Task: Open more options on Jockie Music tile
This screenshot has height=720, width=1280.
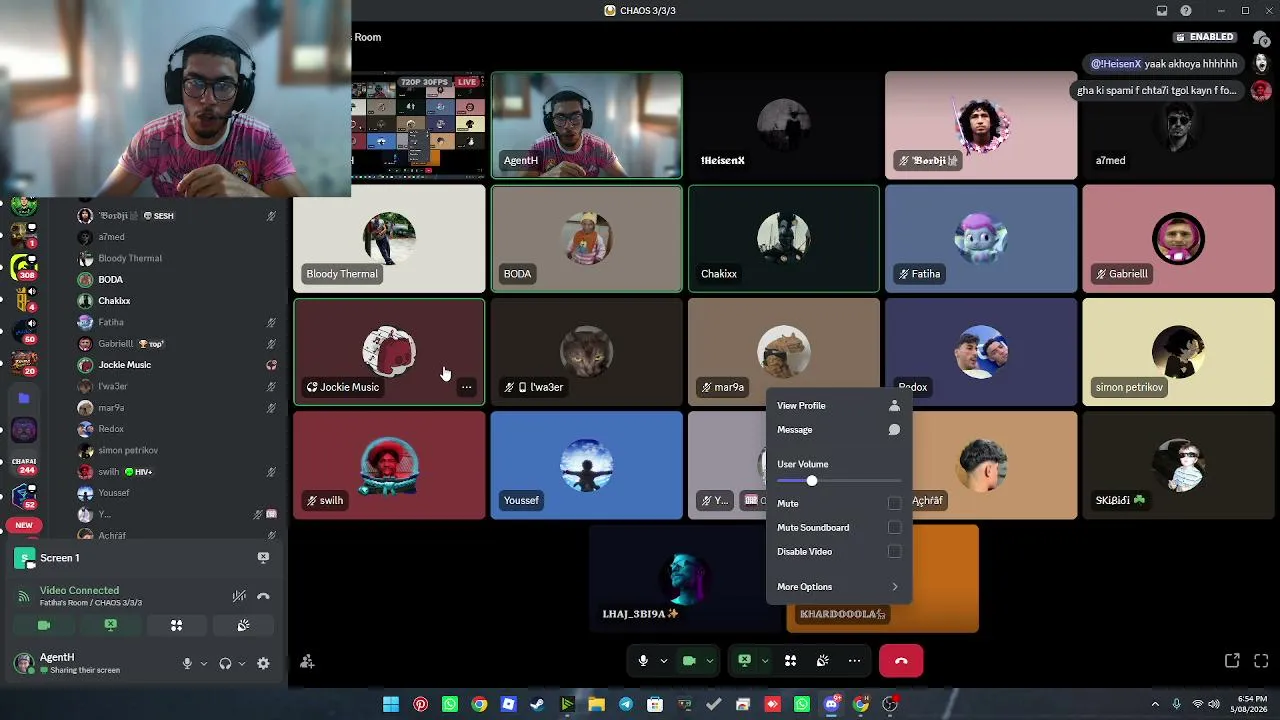Action: coord(466,387)
